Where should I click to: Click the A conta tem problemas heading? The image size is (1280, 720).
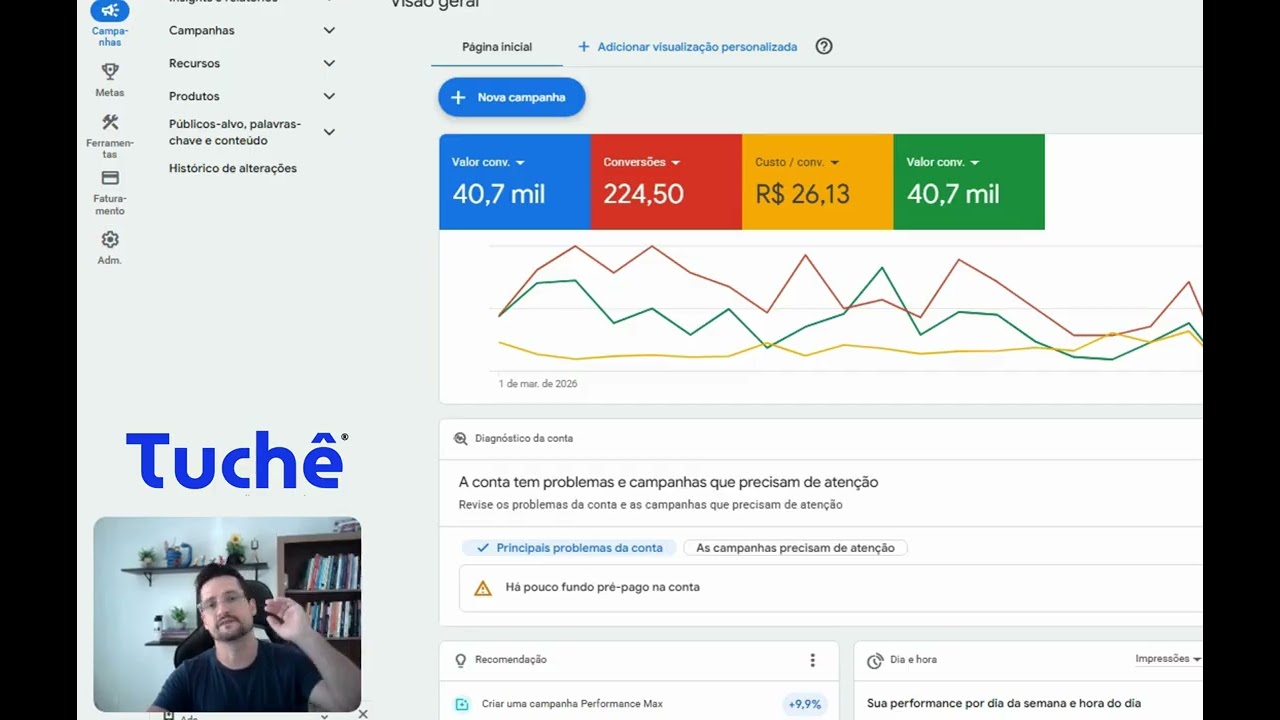[668, 482]
